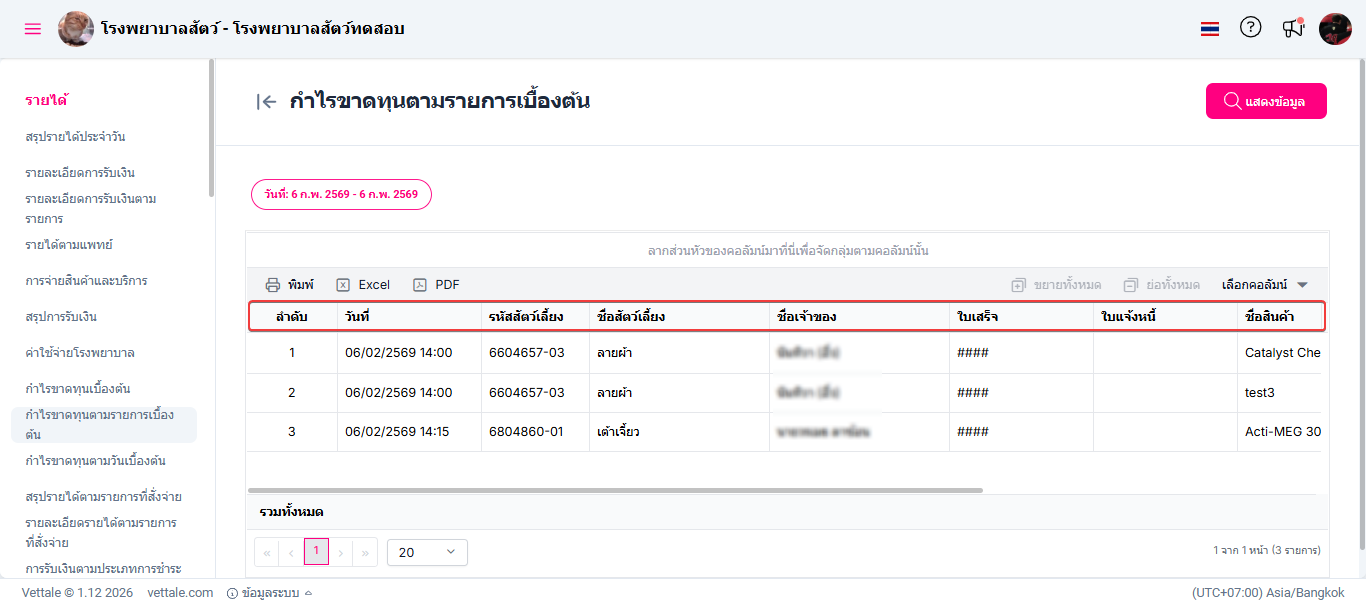This screenshot has width=1366, height=607.
Task: Go to next page arrow
Action: point(341,552)
